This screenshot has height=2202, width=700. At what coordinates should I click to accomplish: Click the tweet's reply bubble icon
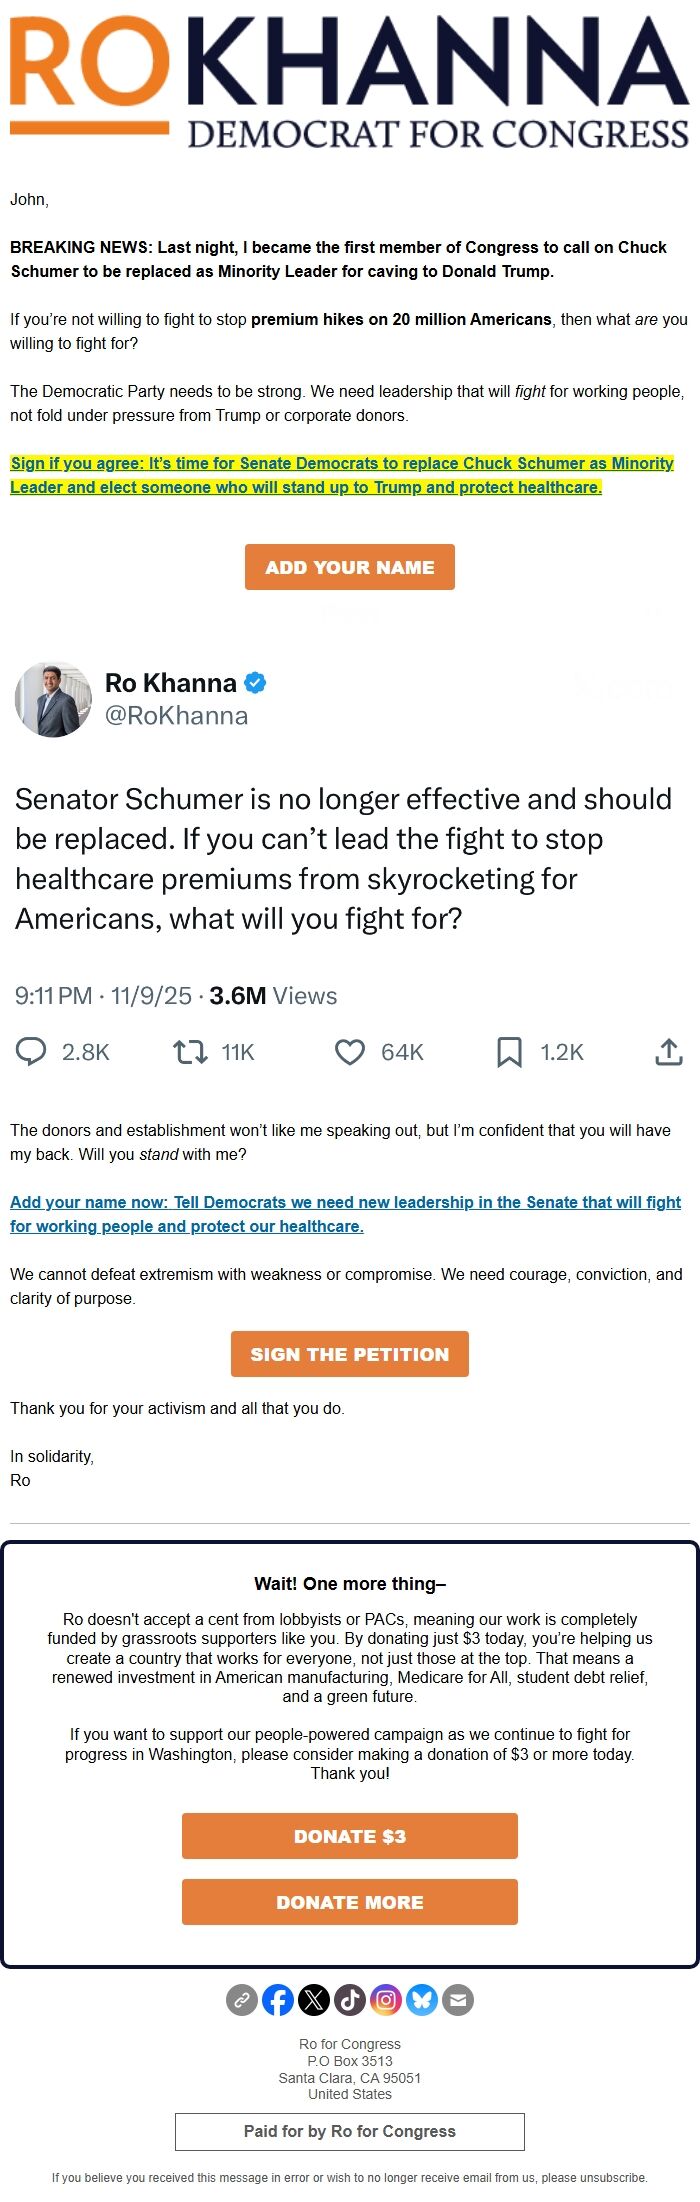pos(31,1052)
